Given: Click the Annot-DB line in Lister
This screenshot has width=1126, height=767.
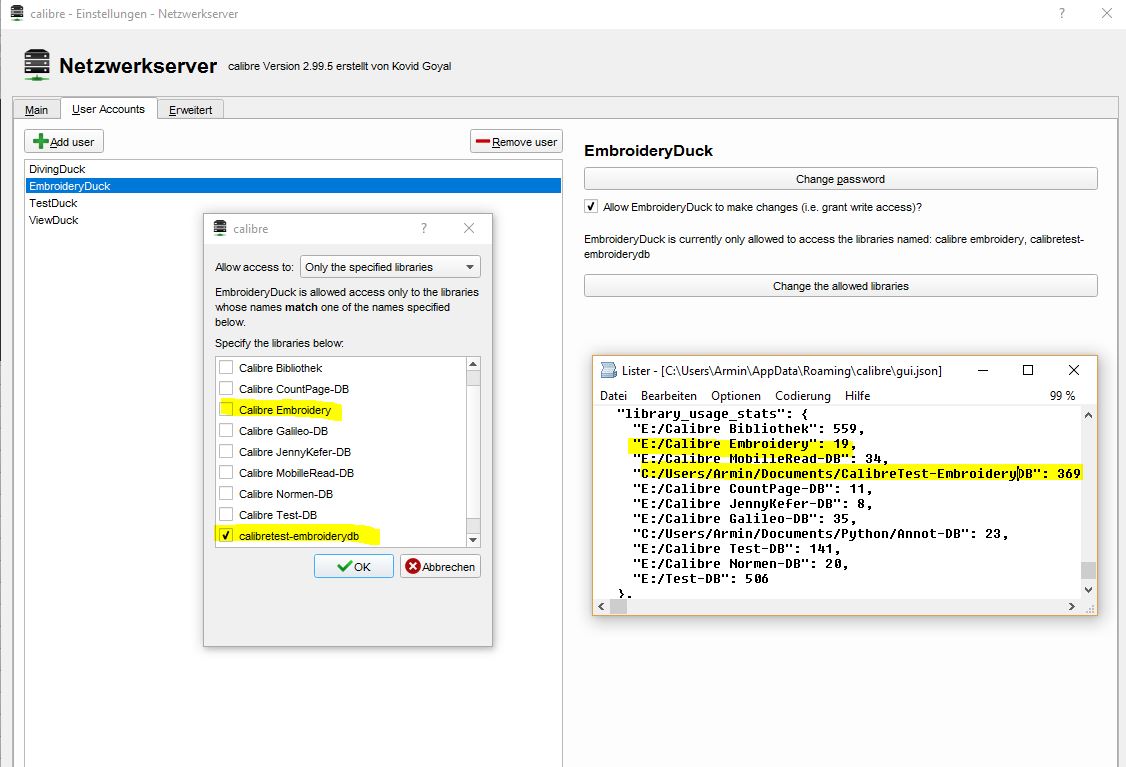Looking at the screenshot, I should [820, 534].
